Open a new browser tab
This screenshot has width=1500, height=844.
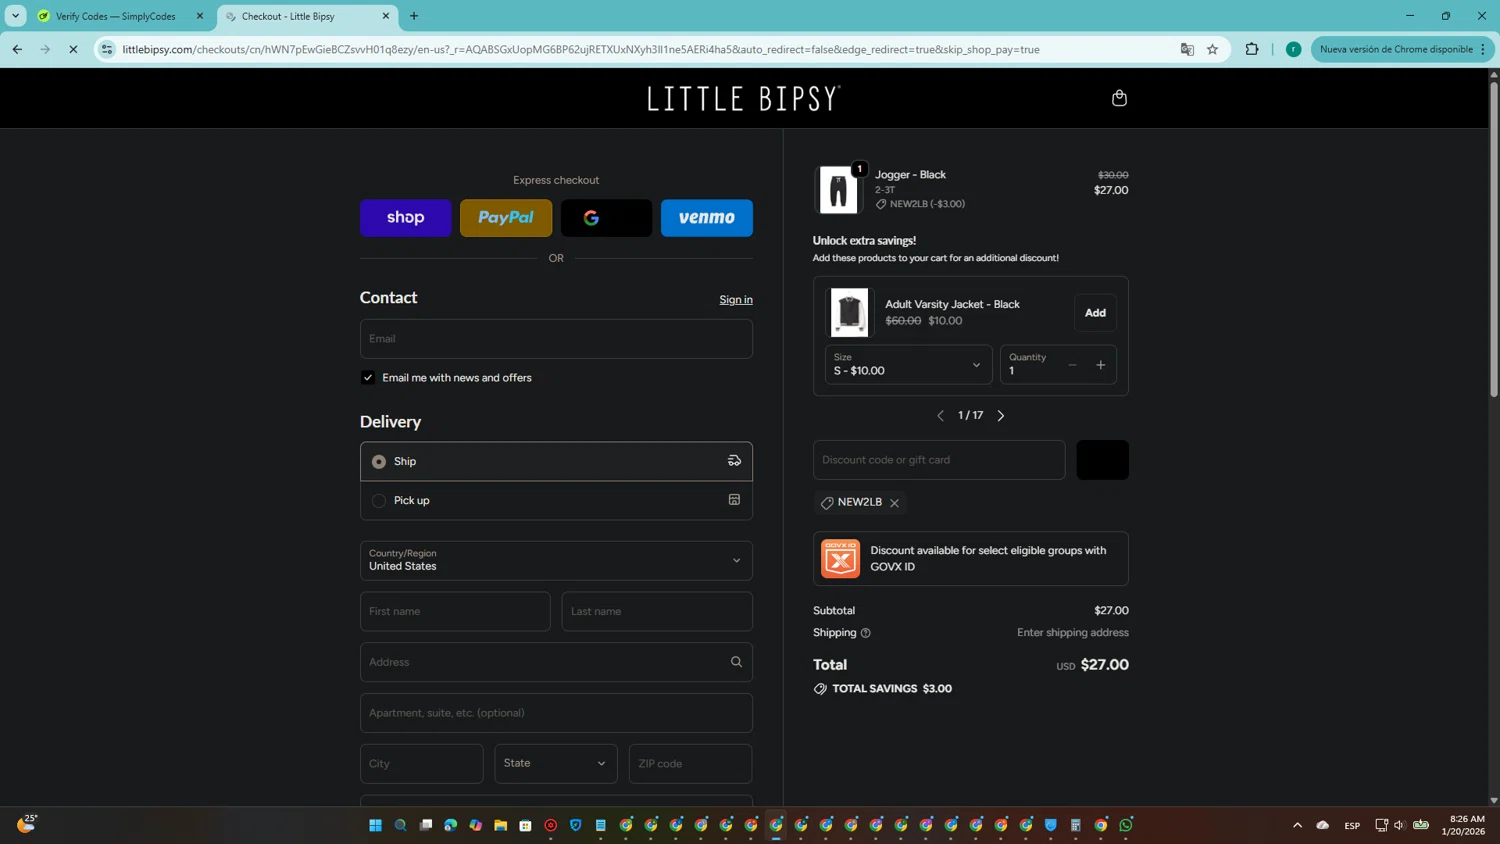coord(414,16)
